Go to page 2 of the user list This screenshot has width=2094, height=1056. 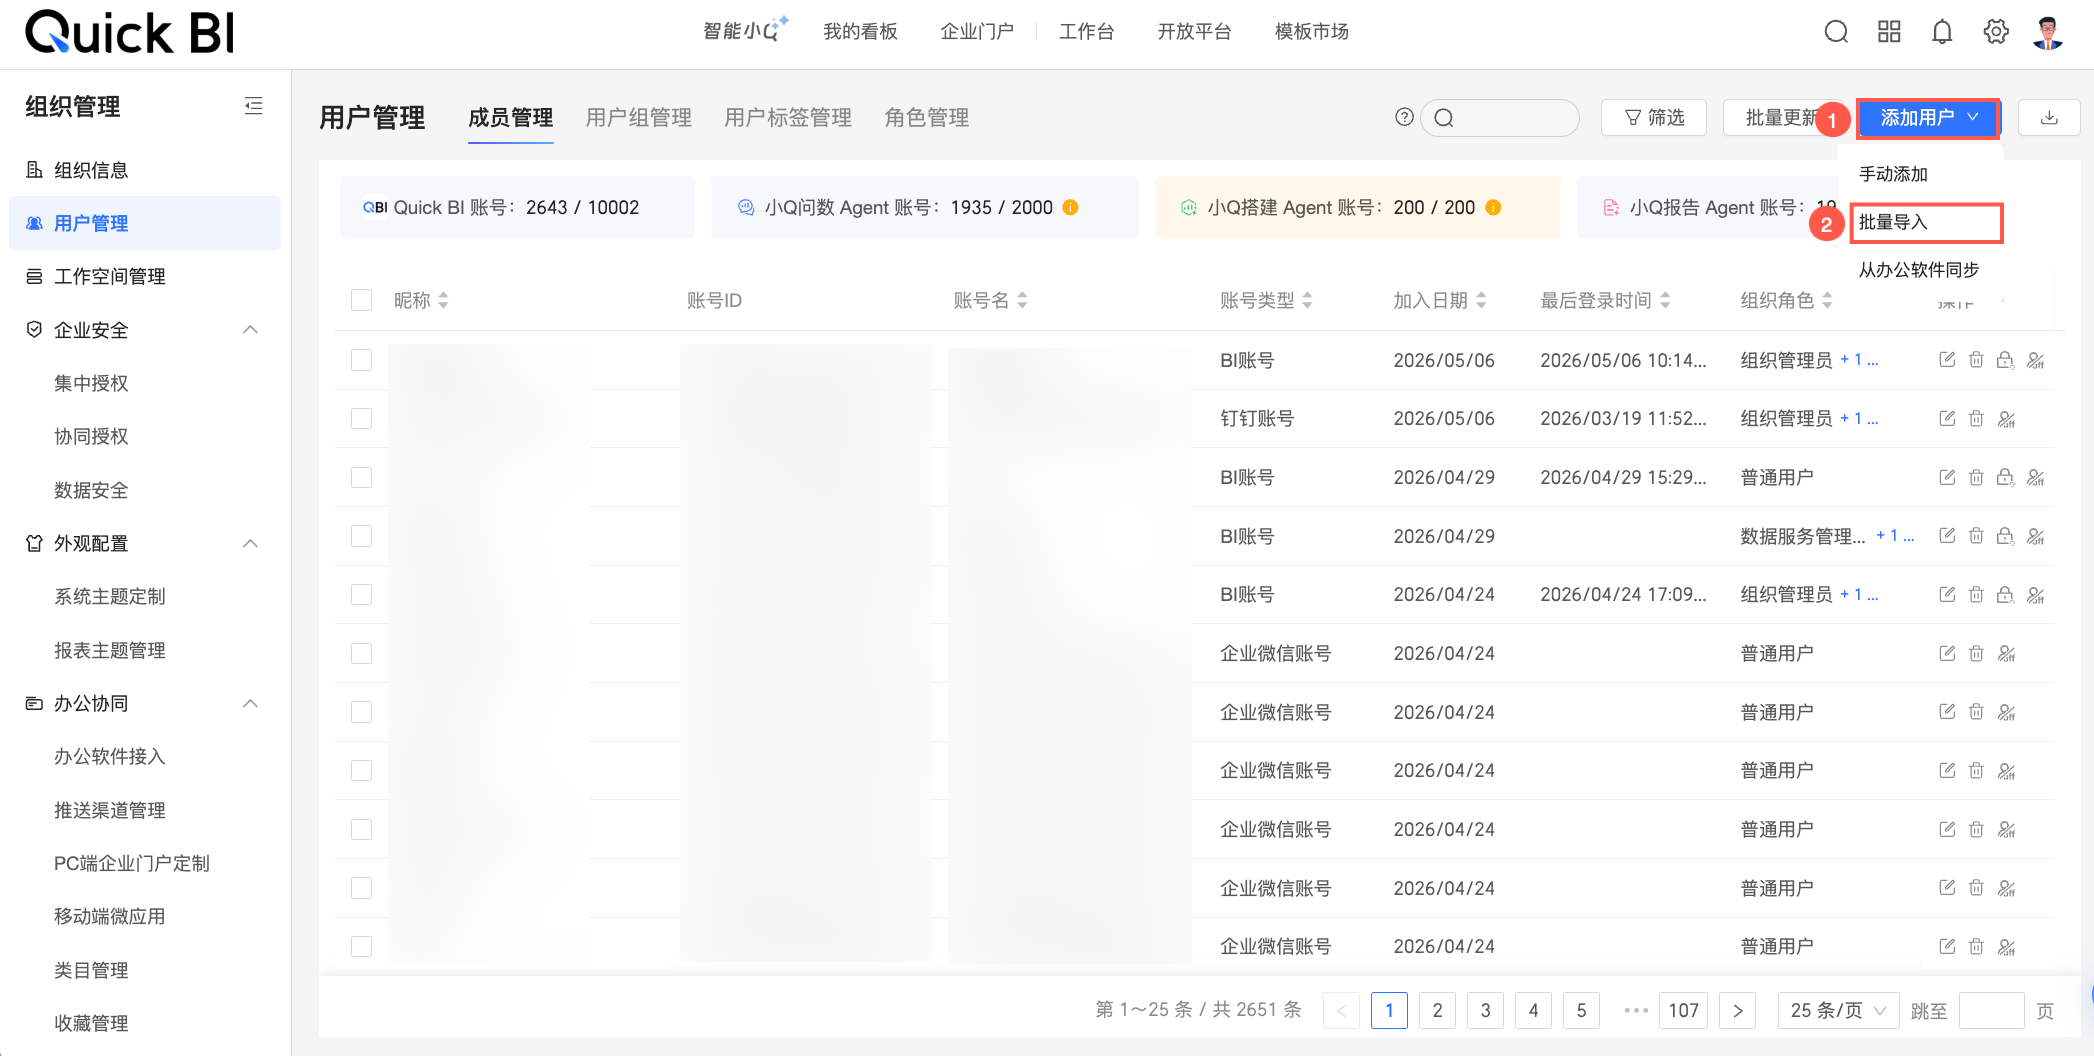pyautogui.click(x=1437, y=1010)
